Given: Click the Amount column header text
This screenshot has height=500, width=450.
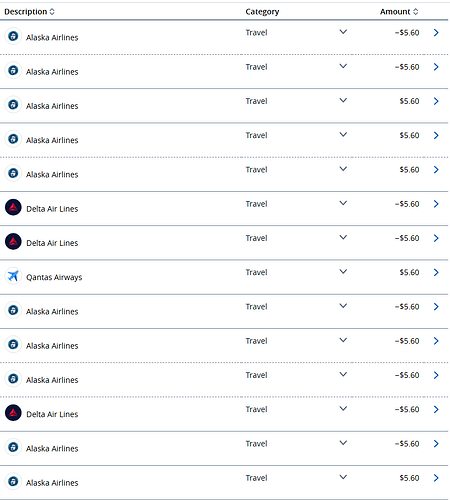Looking at the screenshot, I should click(x=395, y=12).
